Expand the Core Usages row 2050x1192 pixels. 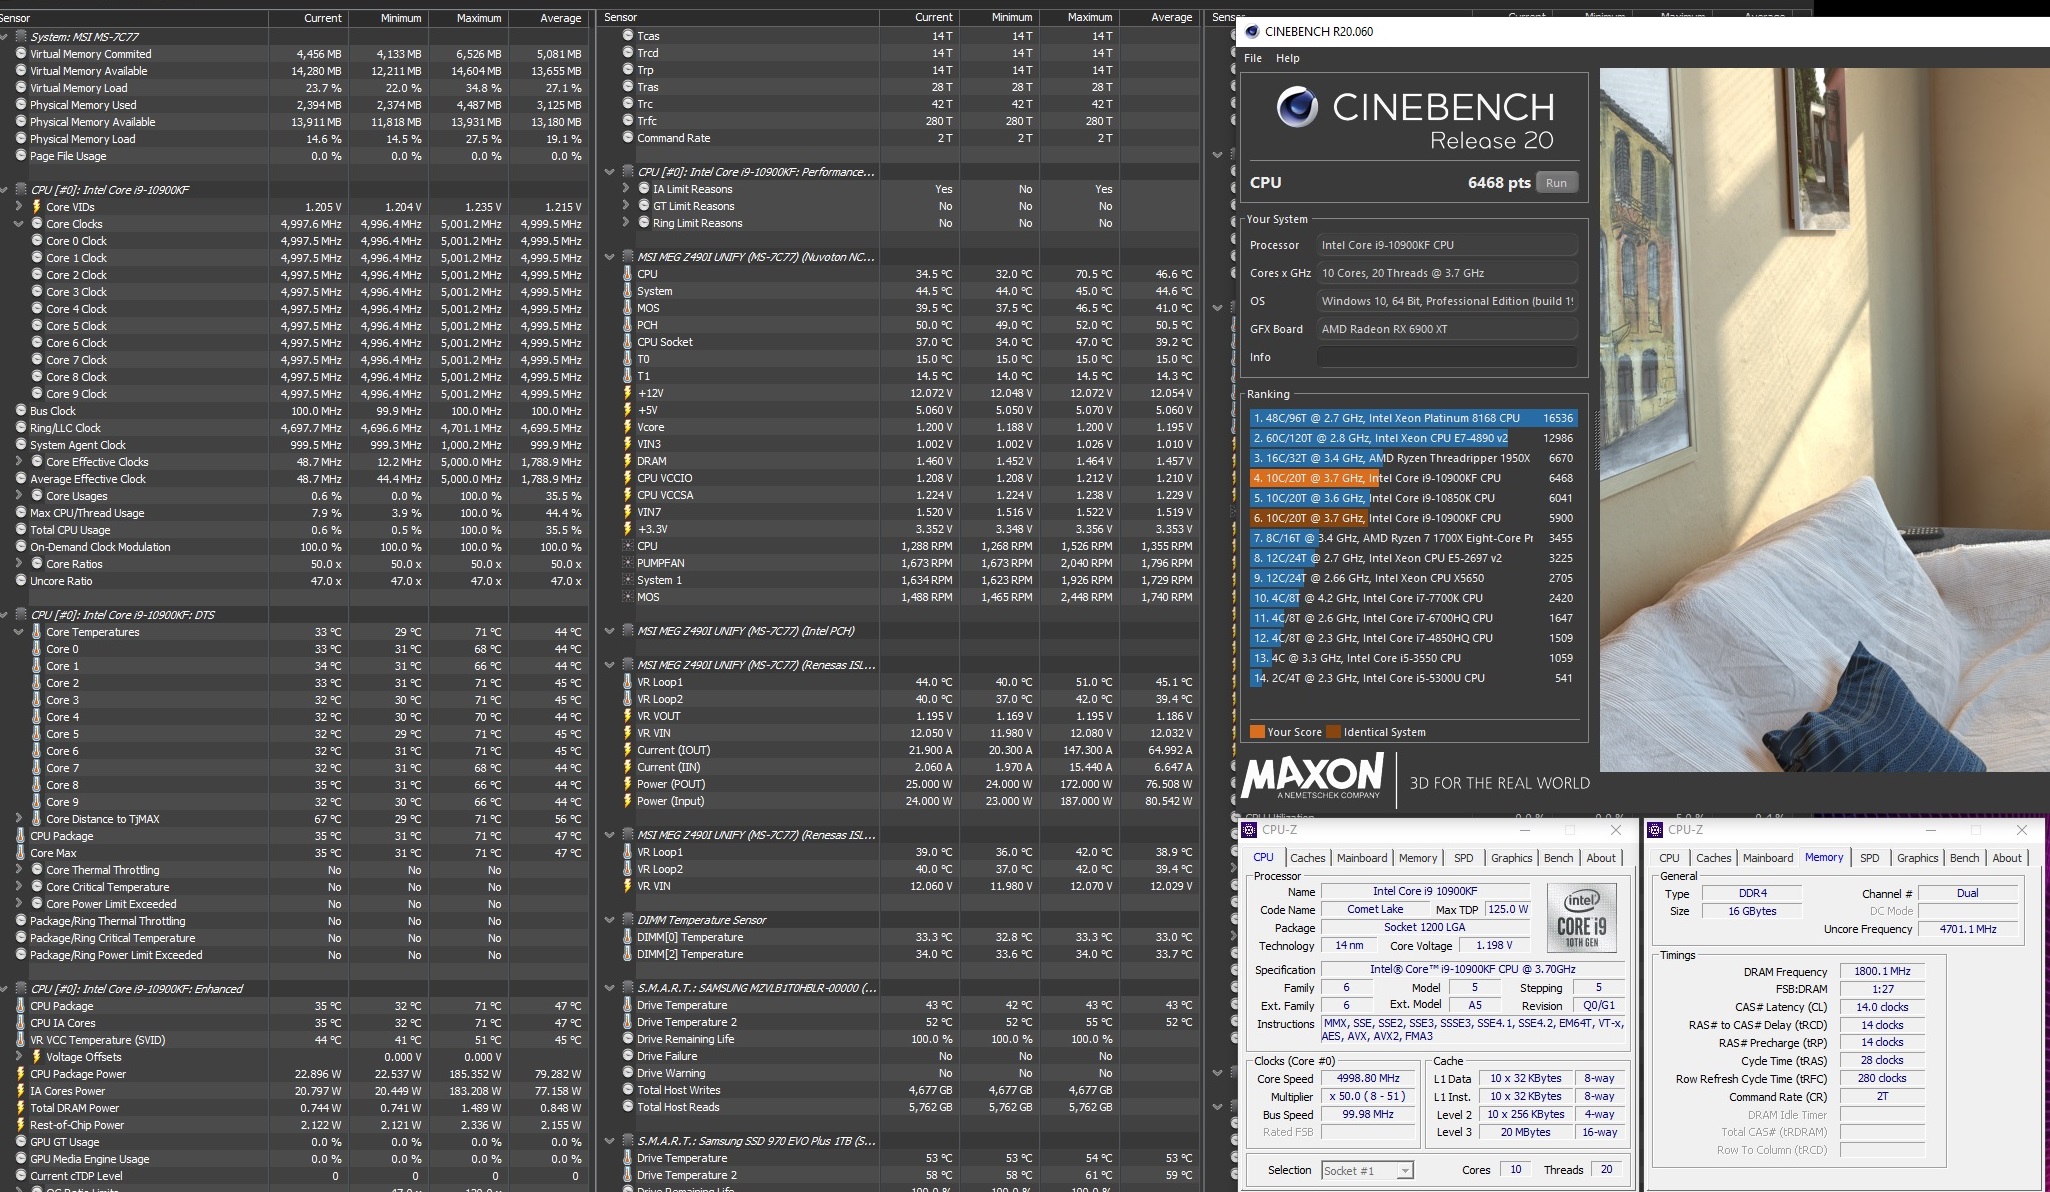point(19,496)
